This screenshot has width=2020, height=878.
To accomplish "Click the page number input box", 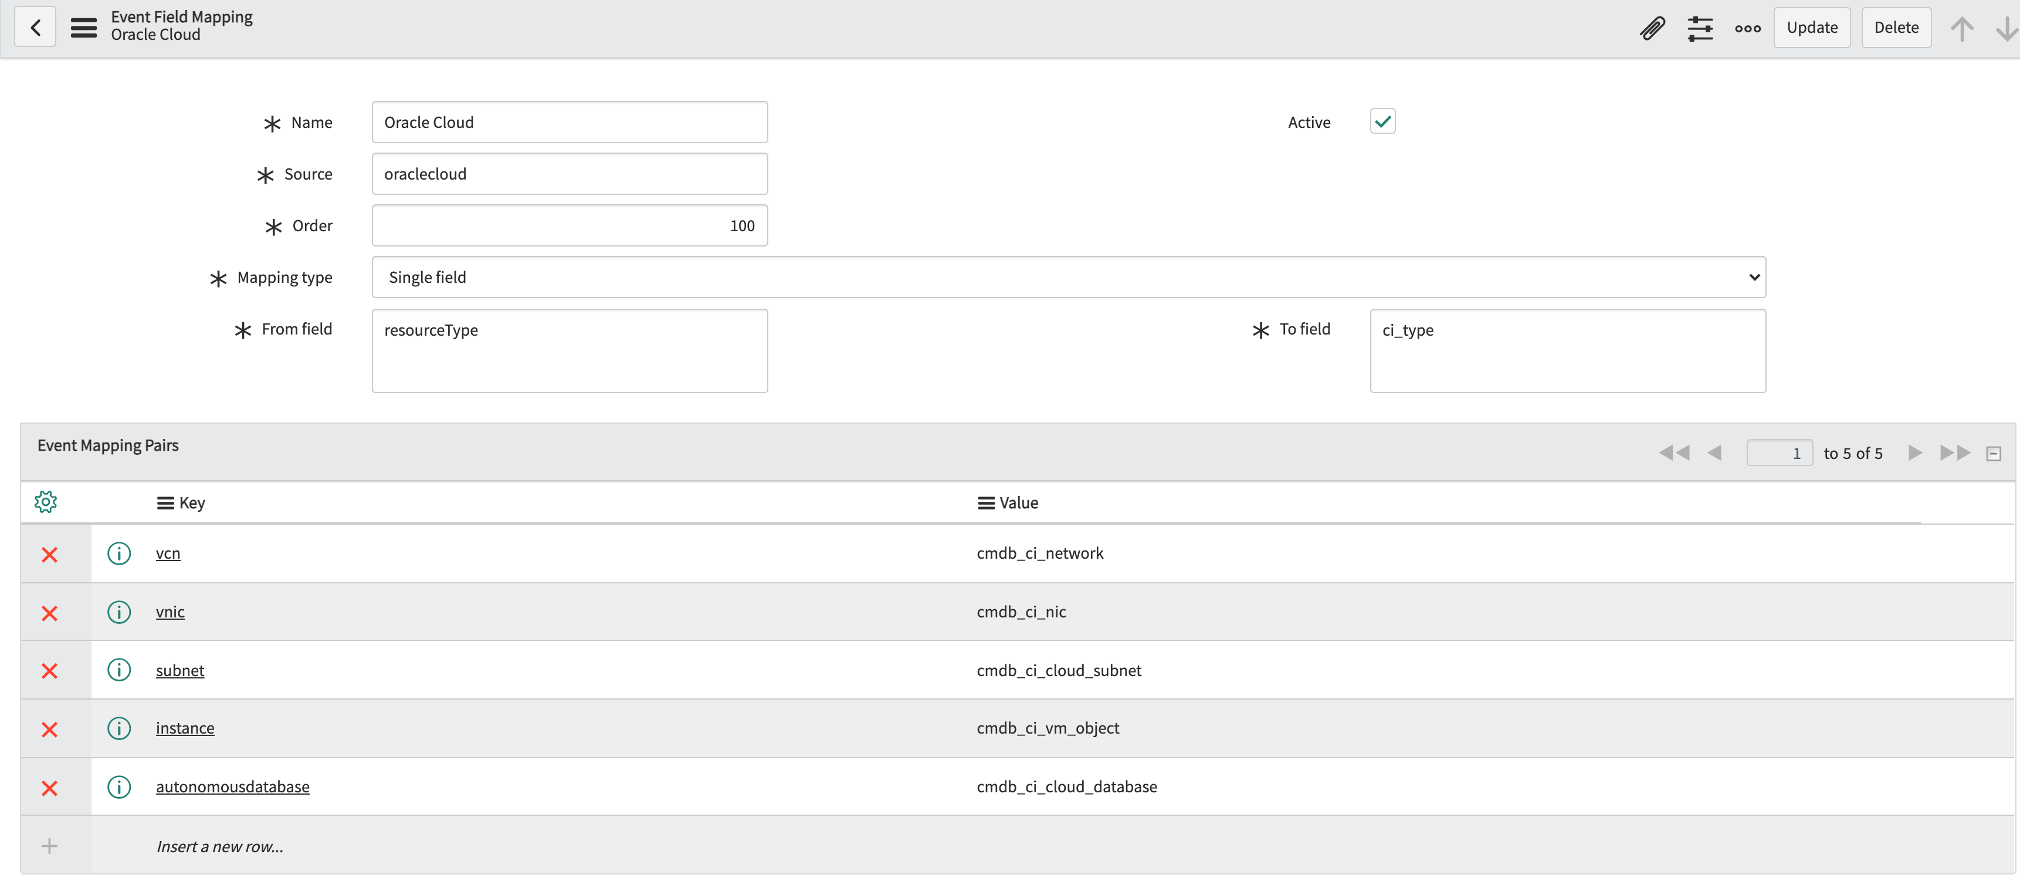I will 1780,453.
